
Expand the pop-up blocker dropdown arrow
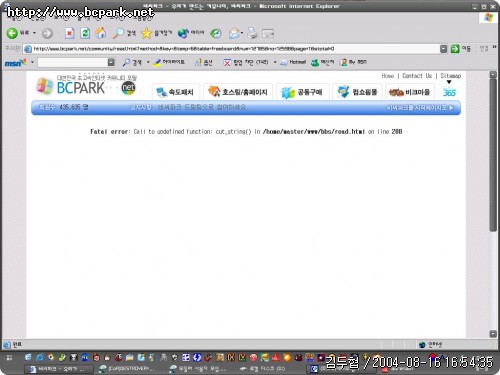point(275,62)
